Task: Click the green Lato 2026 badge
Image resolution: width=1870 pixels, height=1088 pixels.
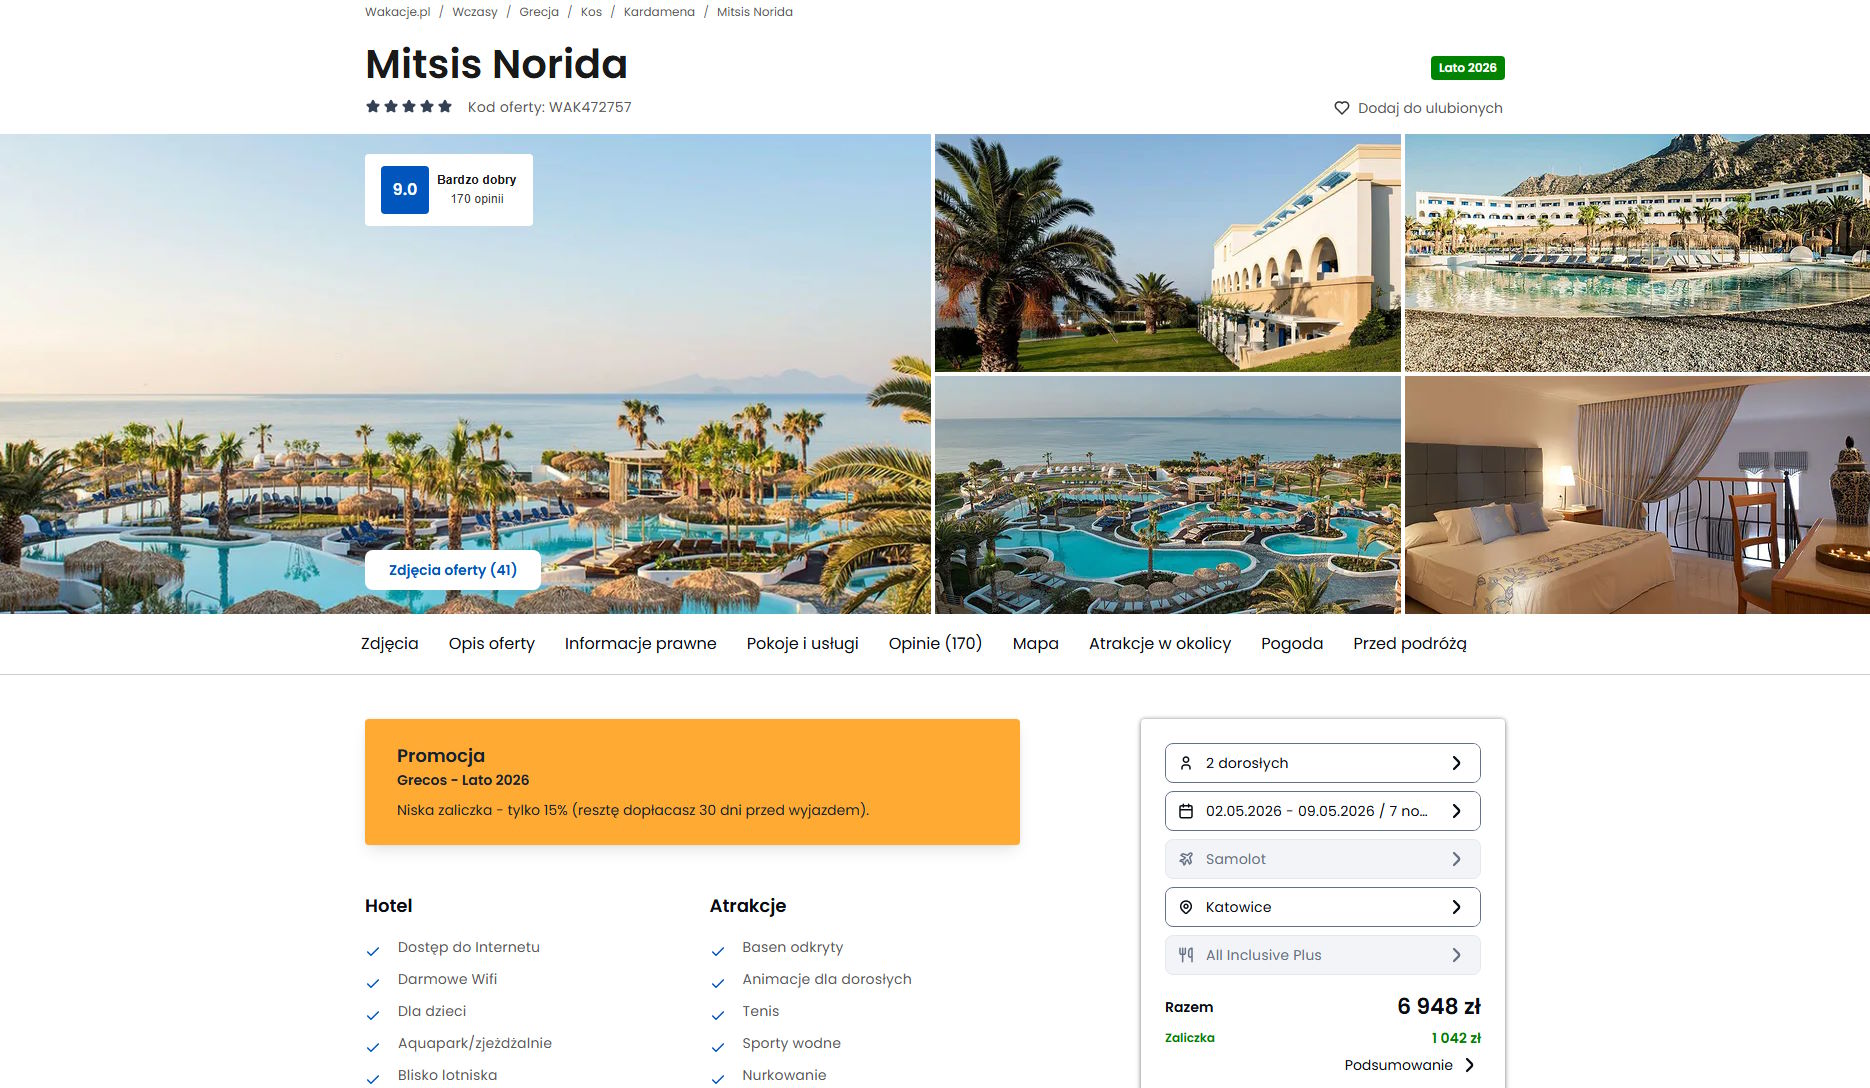Action: coord(1467,68)
